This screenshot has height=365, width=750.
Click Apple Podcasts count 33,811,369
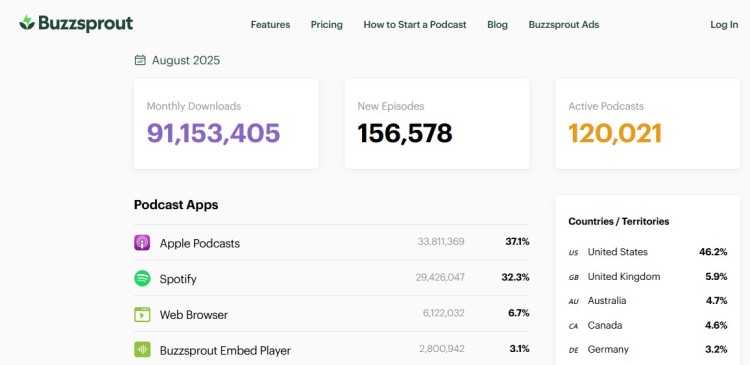(441, 242)
